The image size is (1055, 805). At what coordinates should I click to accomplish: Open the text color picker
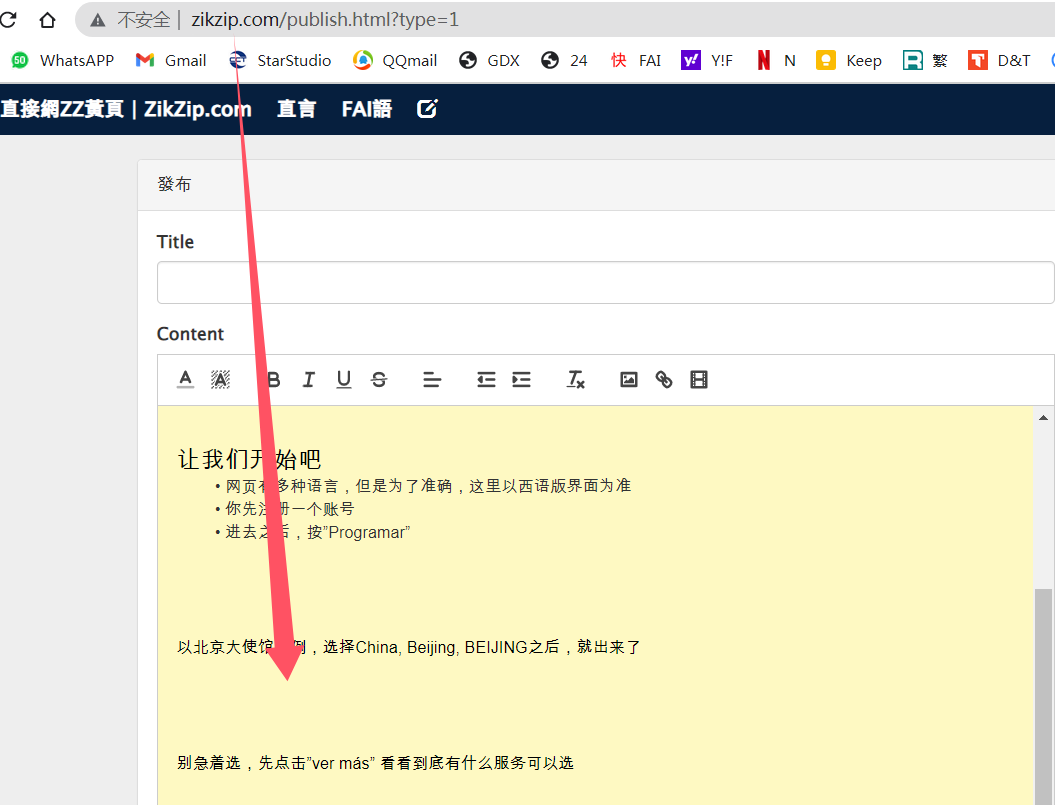[x=185, y=380]
